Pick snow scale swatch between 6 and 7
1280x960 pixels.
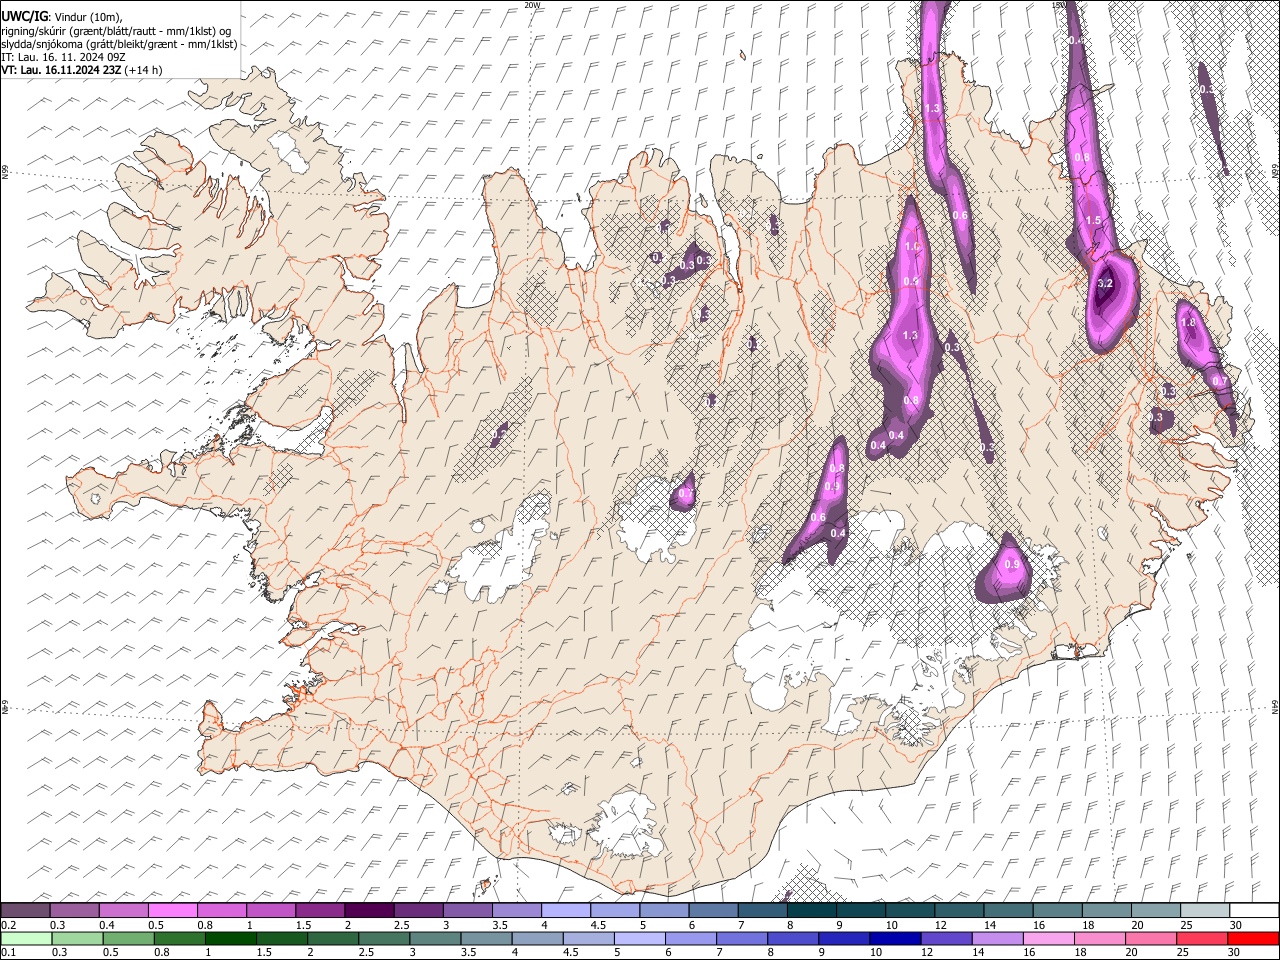click(713, 910)
